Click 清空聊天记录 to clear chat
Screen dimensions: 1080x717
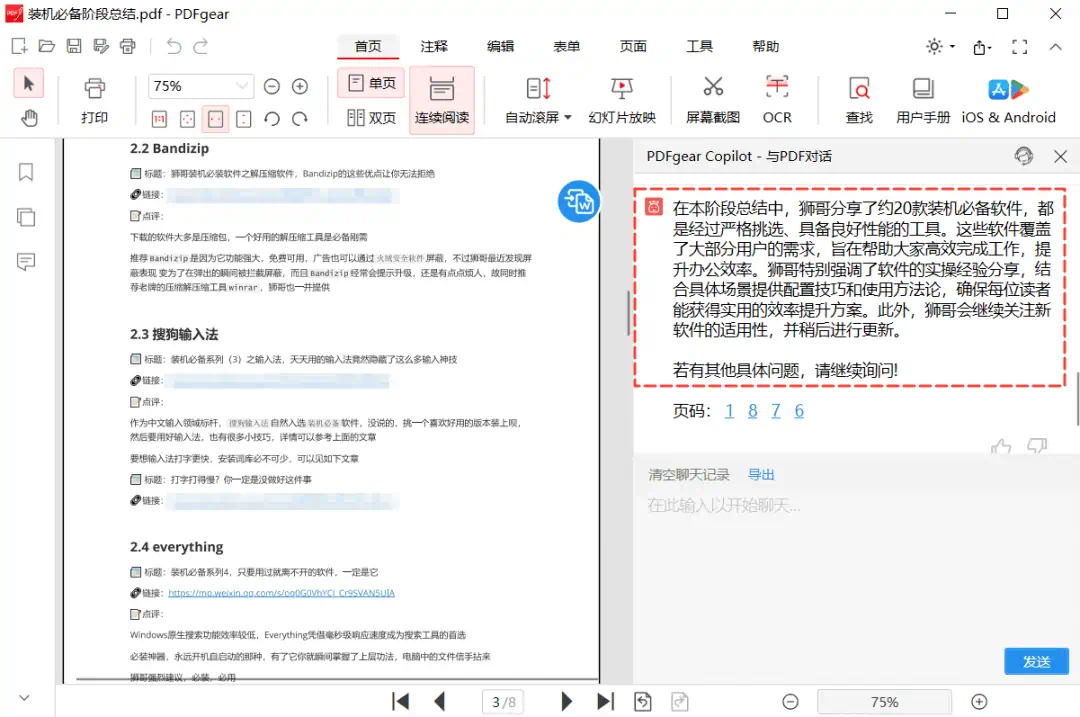[689, 475]
